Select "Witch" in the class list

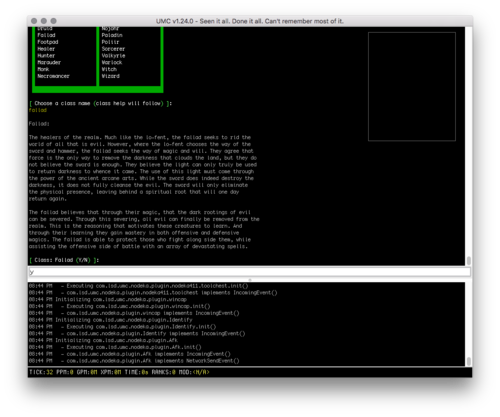point(109,69)
